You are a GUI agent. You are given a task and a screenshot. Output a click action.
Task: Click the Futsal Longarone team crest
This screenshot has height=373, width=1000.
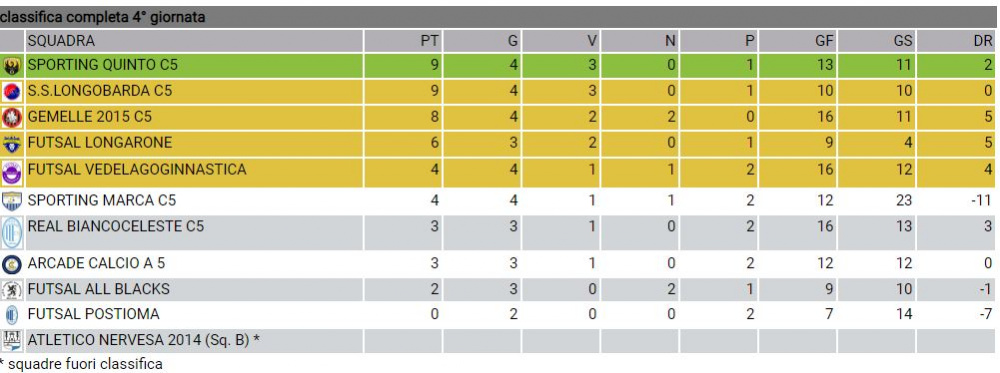point(12,145)
